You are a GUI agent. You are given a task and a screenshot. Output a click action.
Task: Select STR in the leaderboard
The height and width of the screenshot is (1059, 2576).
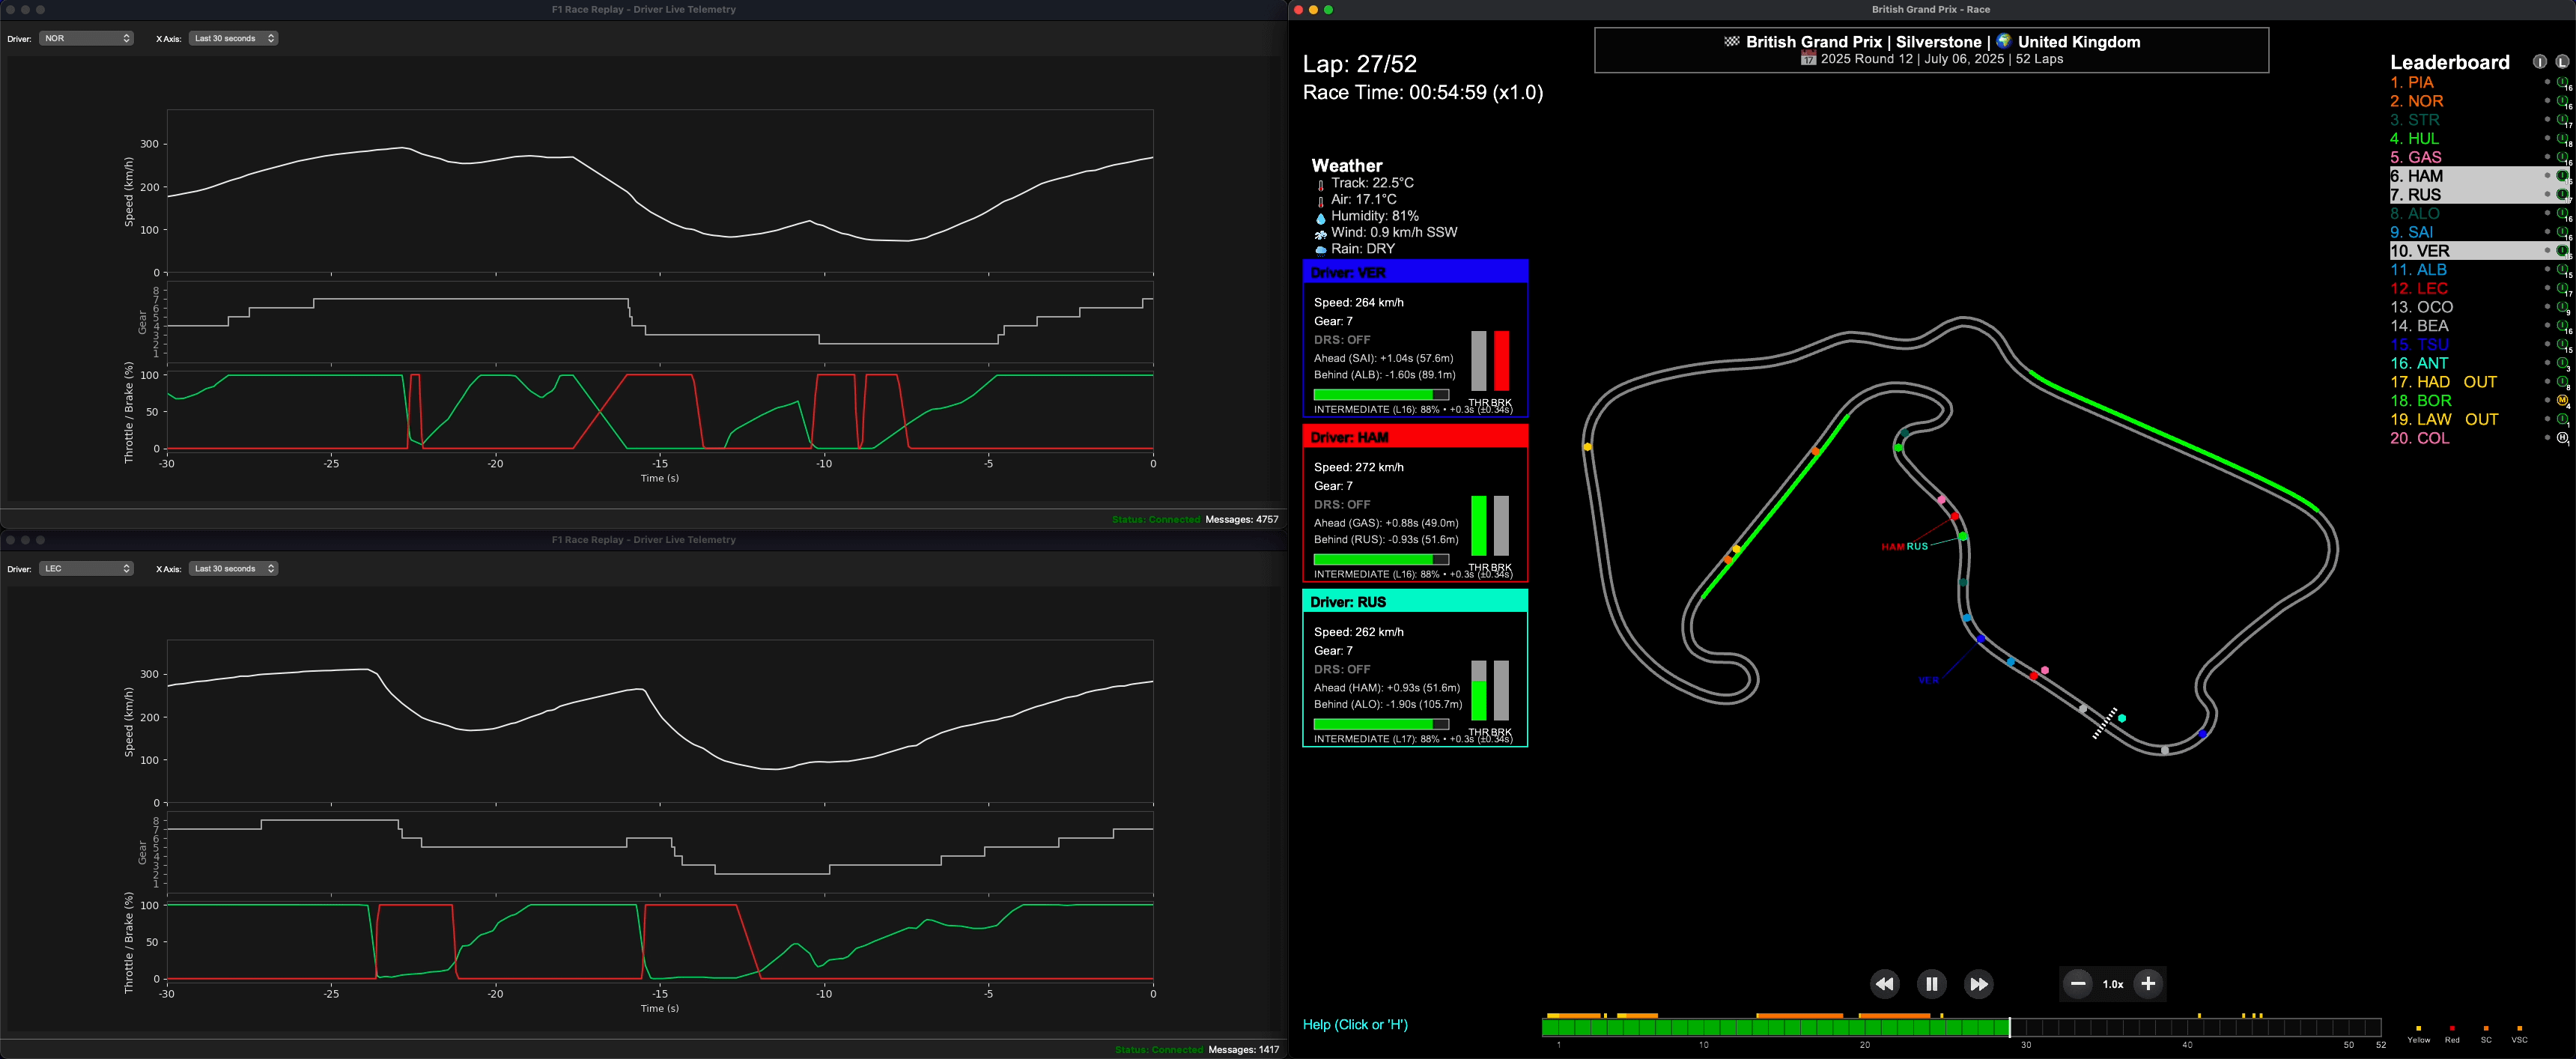coord(2414,120)
